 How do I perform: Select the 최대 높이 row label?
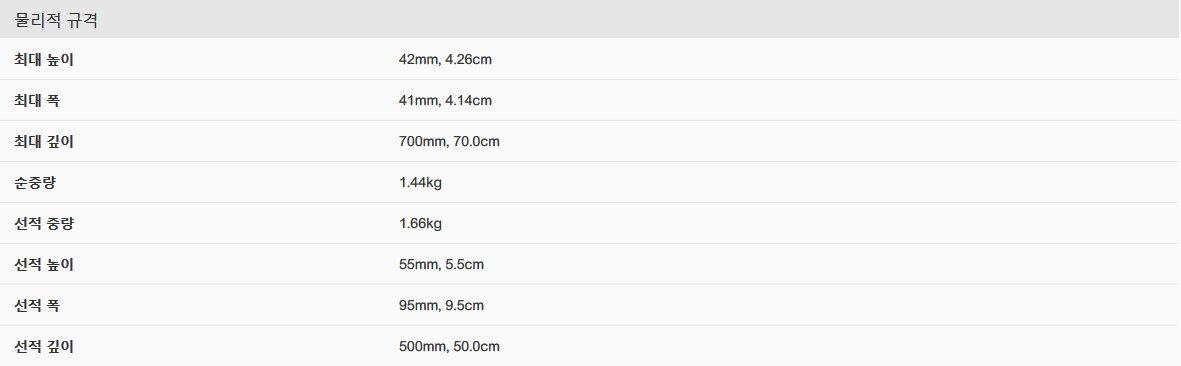[x=44, y=59]
